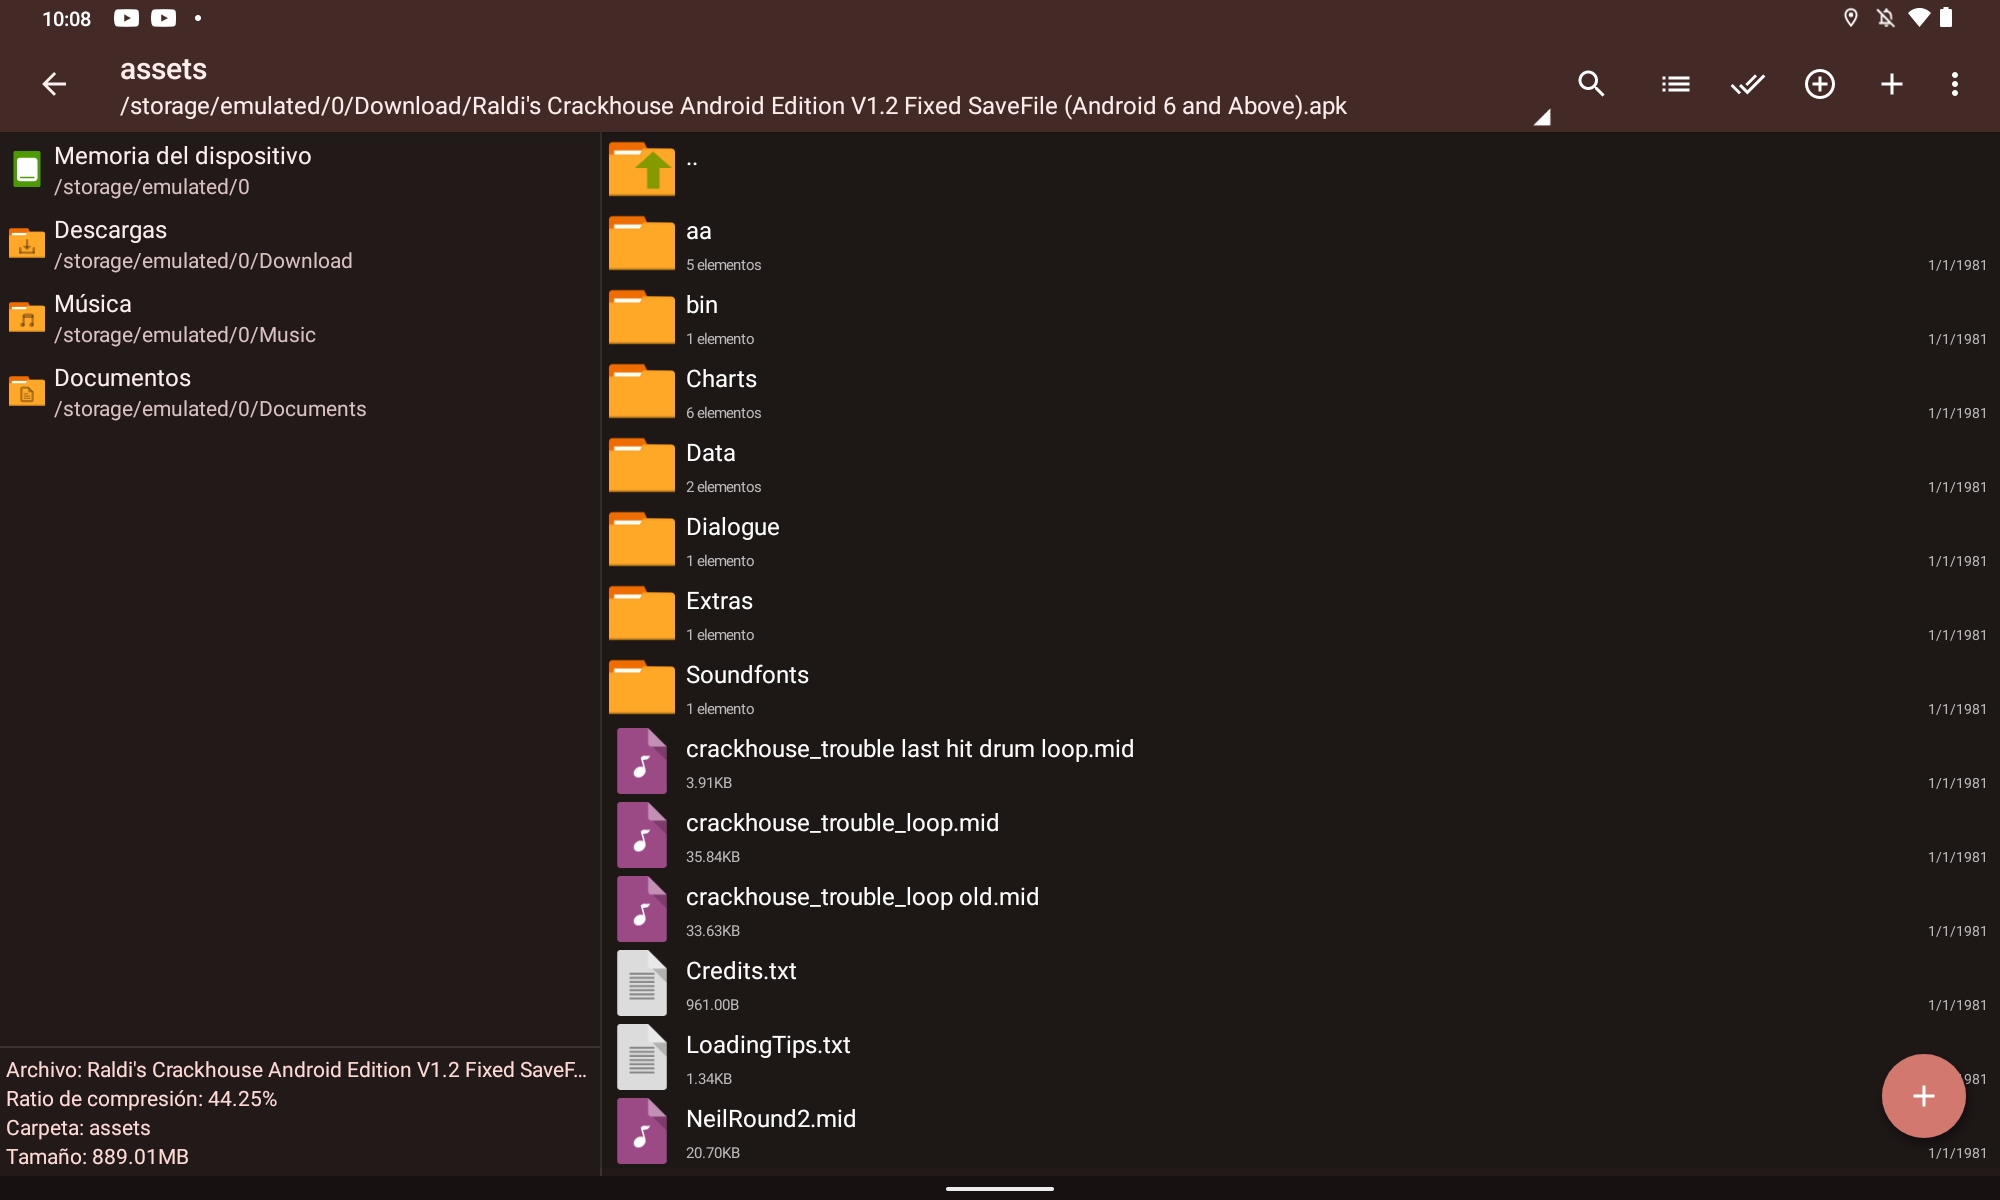Open Memoria del dispositivo storage icon
The image size is (2000, 1200).
coord(27,169)
